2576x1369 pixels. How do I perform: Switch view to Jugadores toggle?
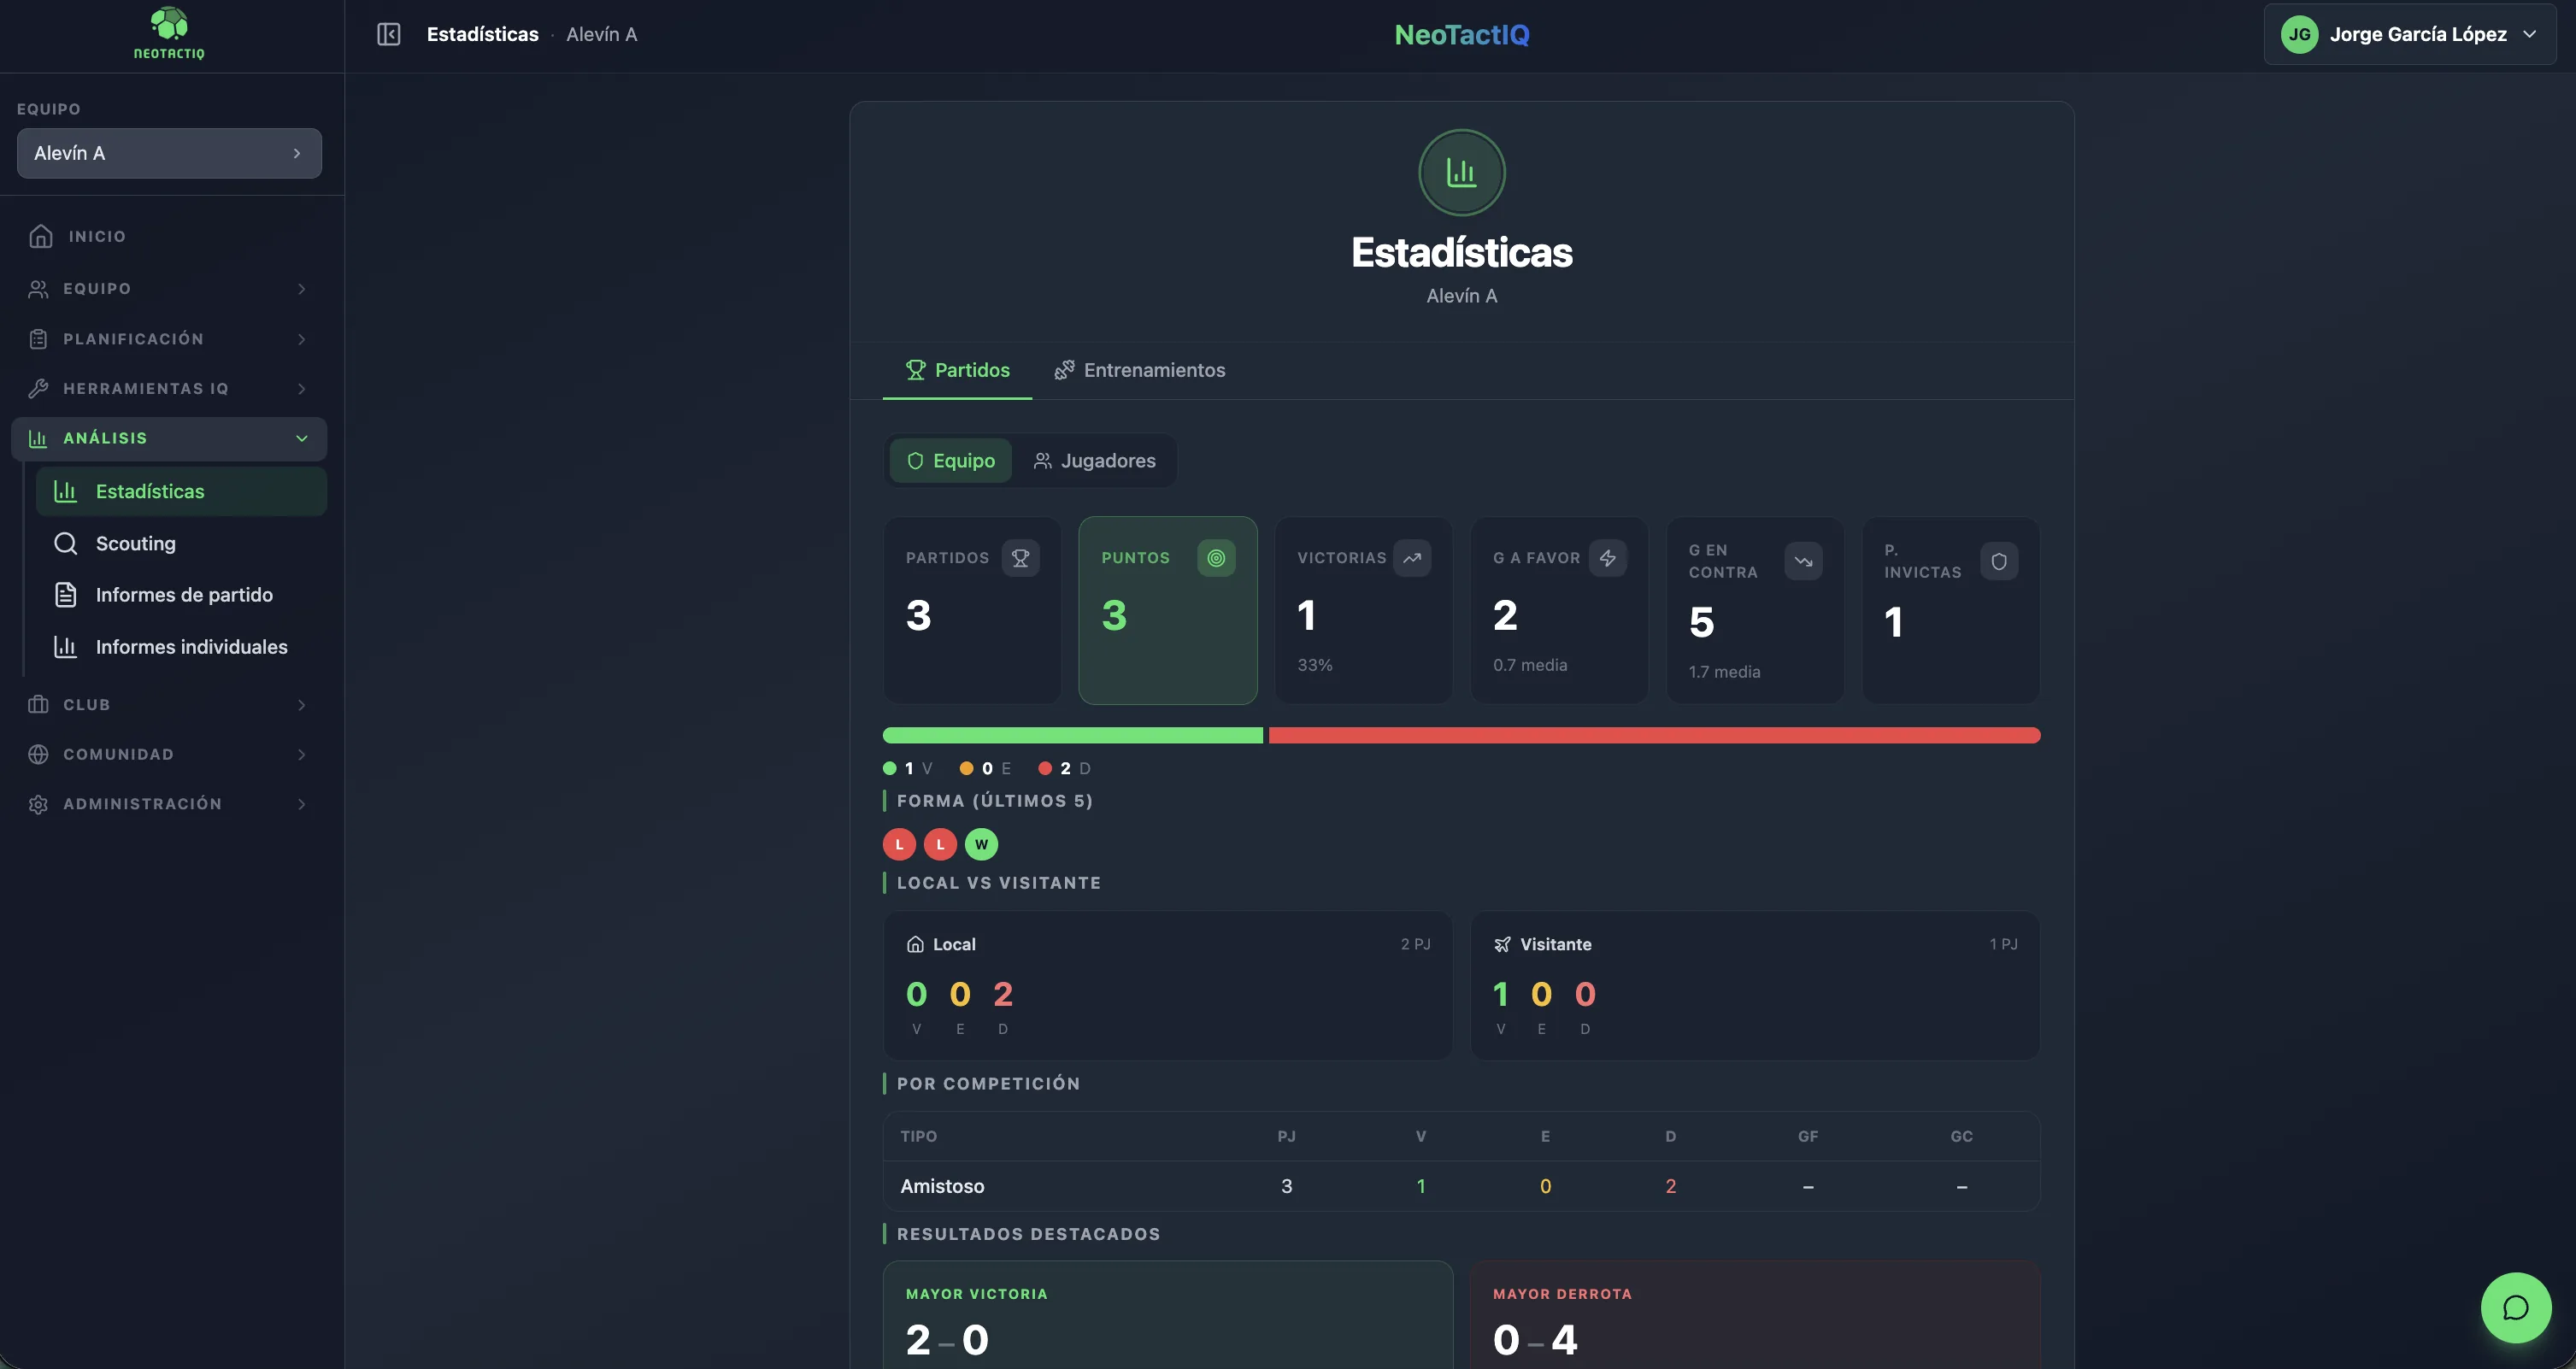[1094, 460]
